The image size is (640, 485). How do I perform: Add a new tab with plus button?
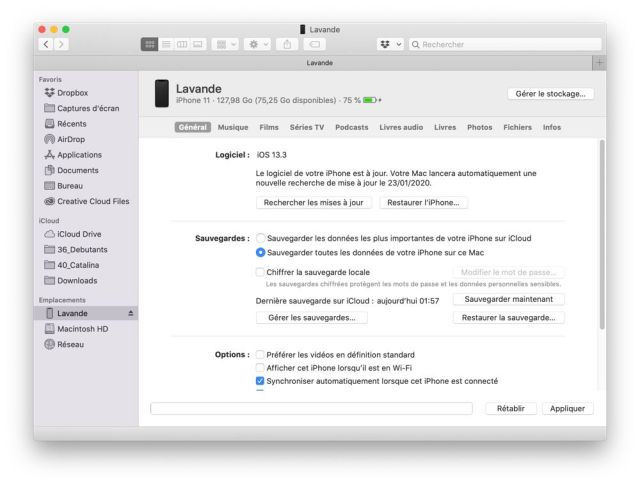click(599, 63)
